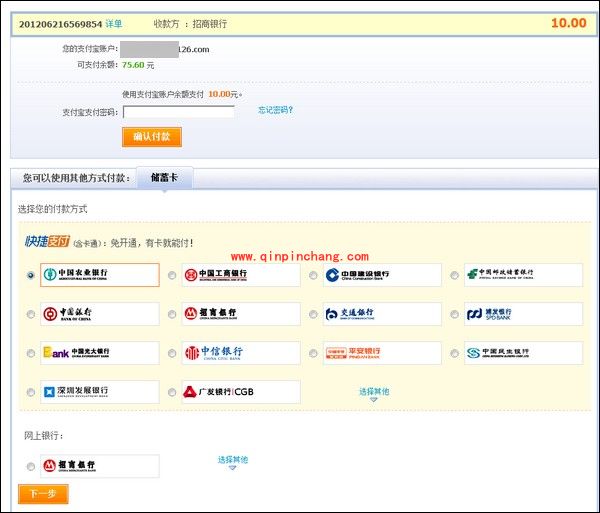
Task: Select the 平安银行 radio button
Action: tap(313, 353)
